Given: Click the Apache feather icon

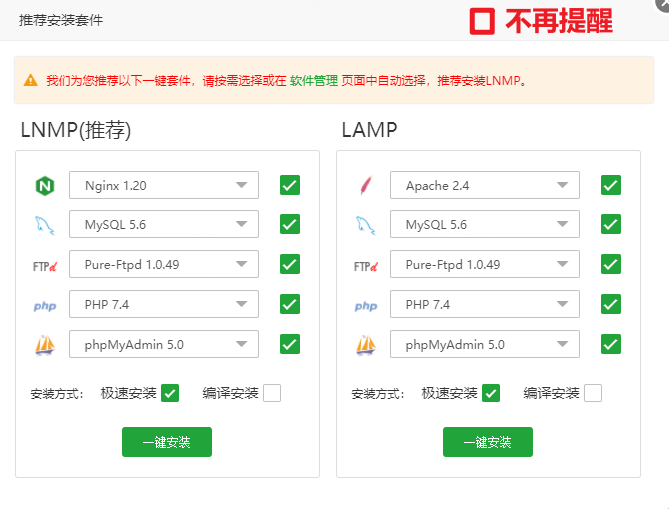Looking at the screenshot, I should click(x=366, y=185).
